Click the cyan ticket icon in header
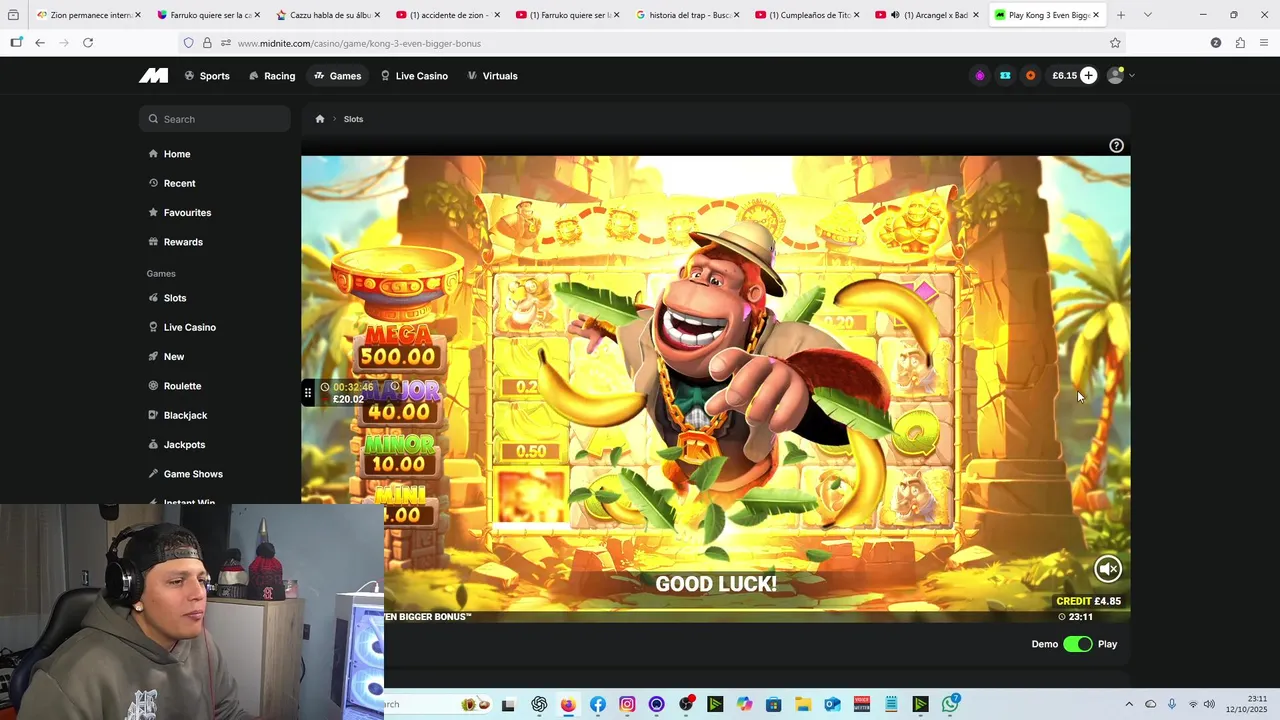1280x720 pixels. (1005, 76)
